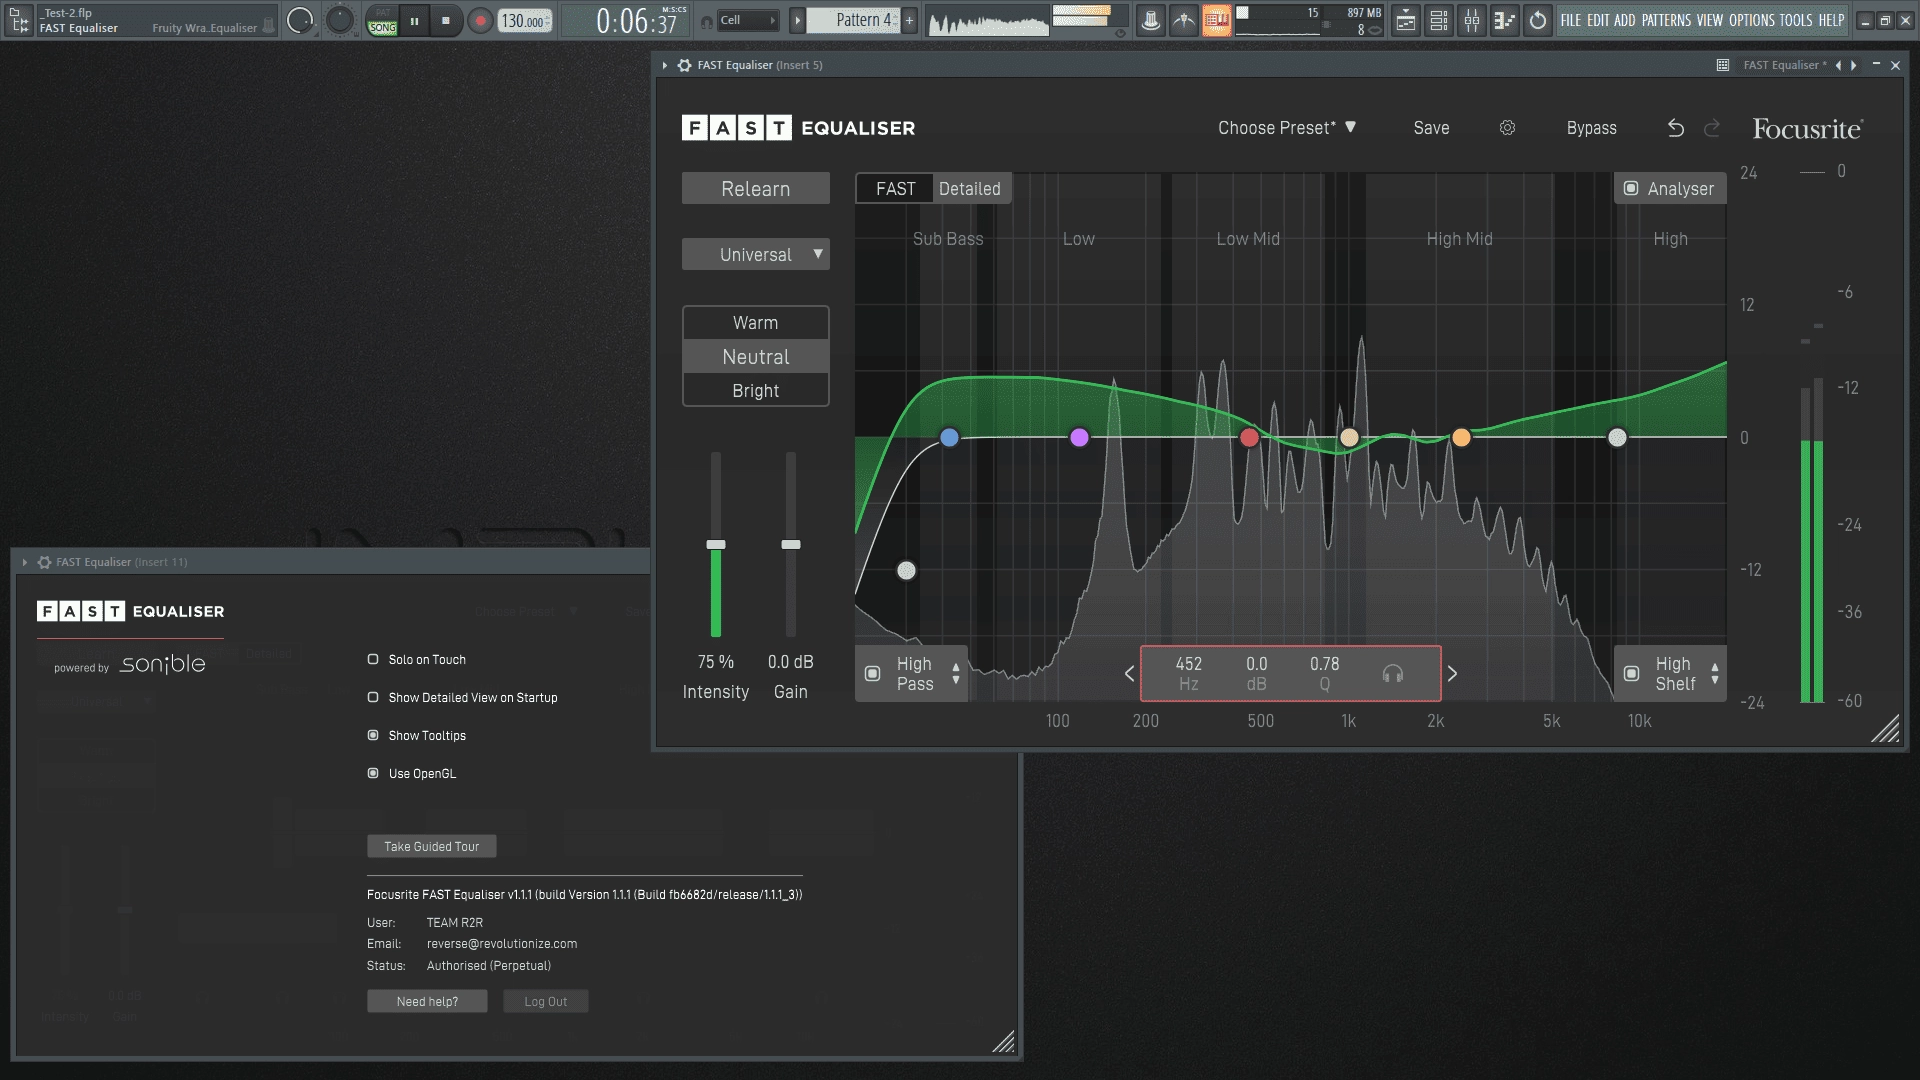This screenshot has height=1080, width=1920.
Task: Toggle the highlighted countdown icon
Action: (x=1216, y=20)
